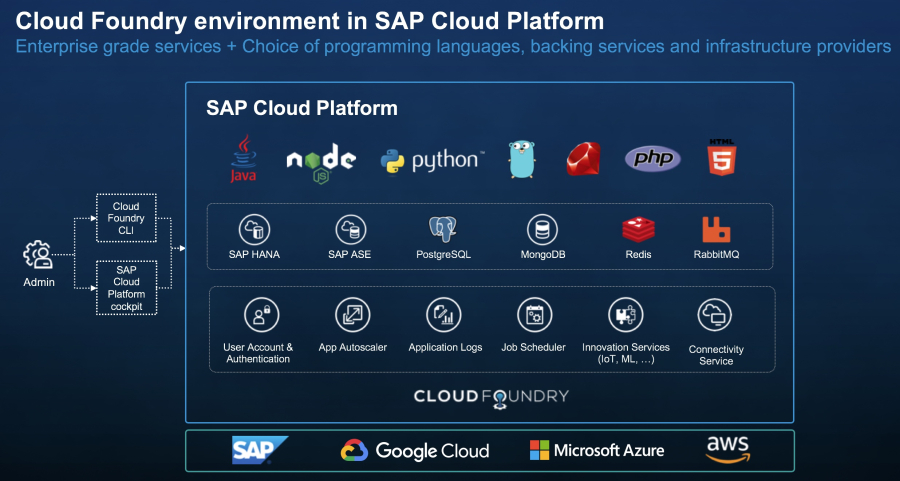
Task: Click the Google Cloud provider logo
Action: coord(414,450)
